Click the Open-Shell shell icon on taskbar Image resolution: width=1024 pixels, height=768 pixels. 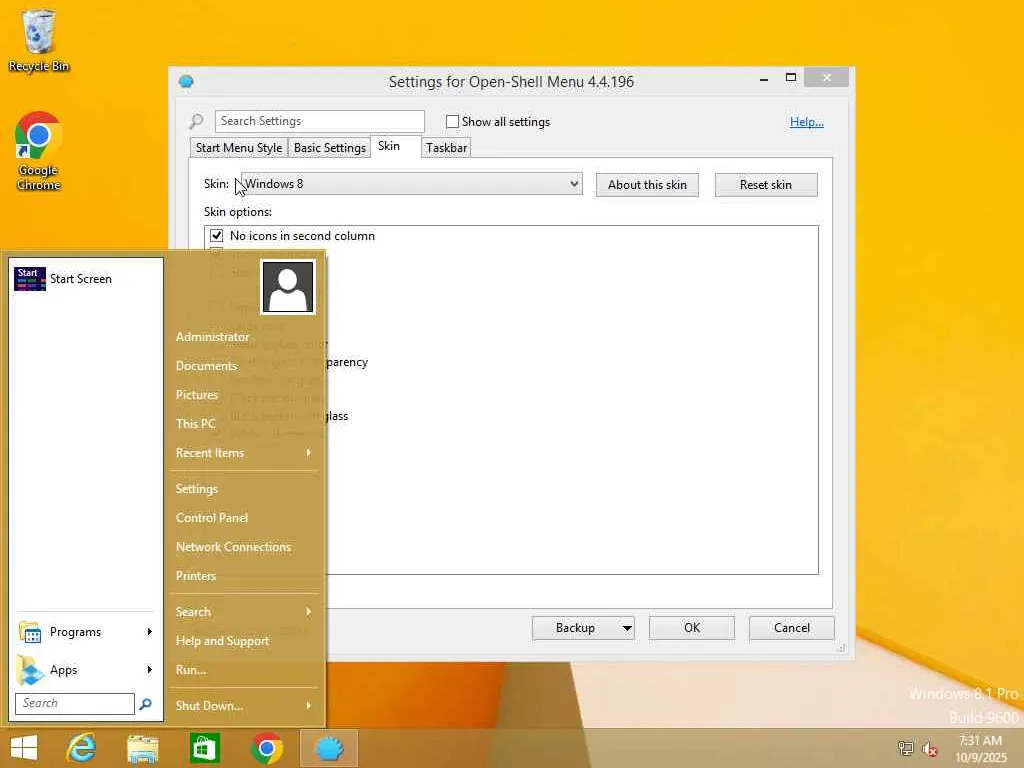[329, 748]
